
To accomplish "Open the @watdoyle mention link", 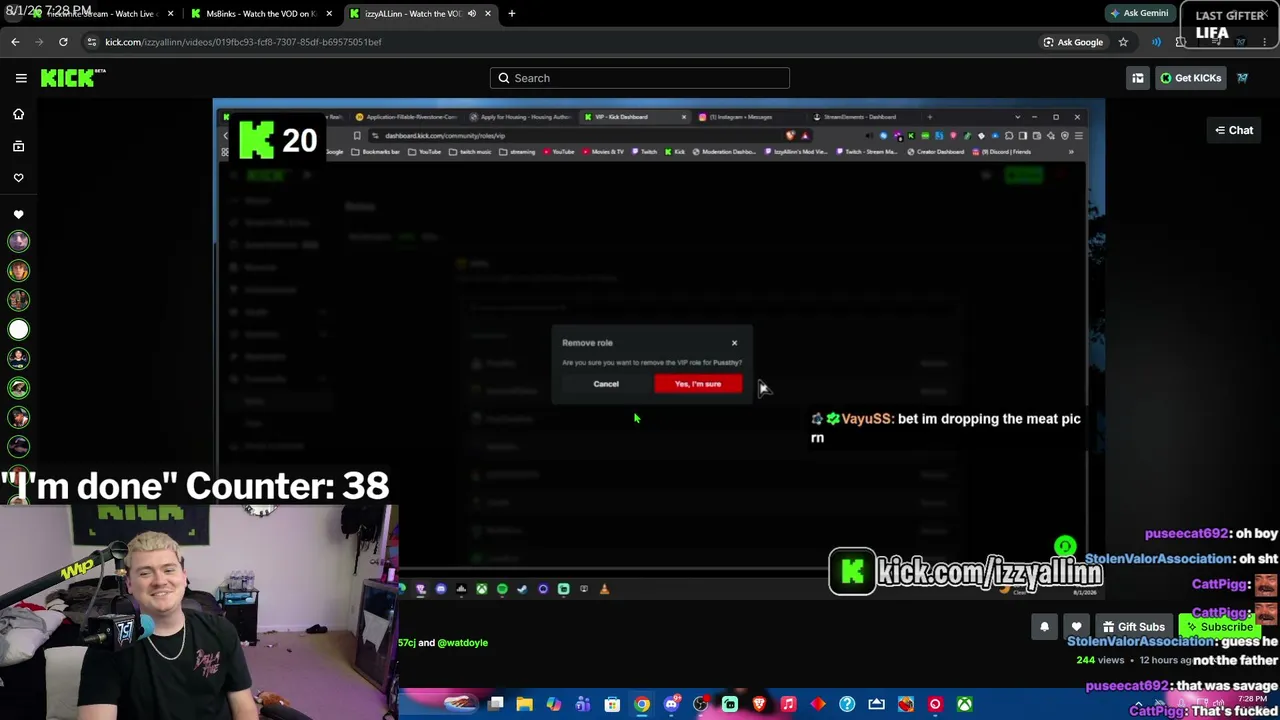I will (x=463, y=643).
